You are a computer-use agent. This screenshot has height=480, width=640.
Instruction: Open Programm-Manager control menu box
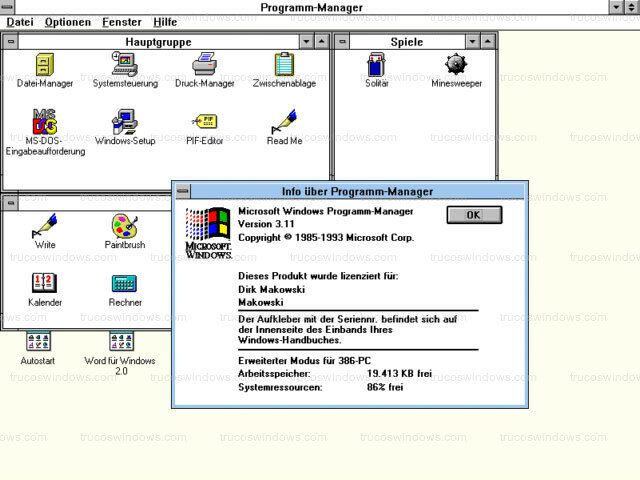7,7
